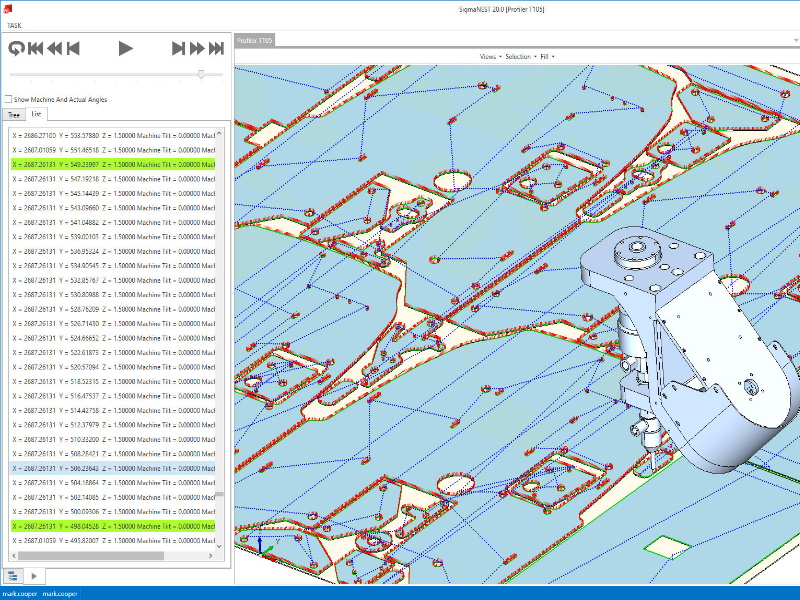Select list row Y = 524.66652
Viewport: 800px width, 600px height.
[x=113, y=338]
